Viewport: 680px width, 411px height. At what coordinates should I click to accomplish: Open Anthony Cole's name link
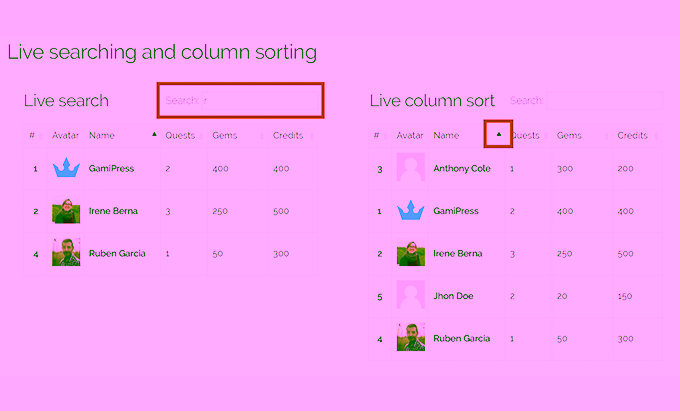[x=461, y=169]
